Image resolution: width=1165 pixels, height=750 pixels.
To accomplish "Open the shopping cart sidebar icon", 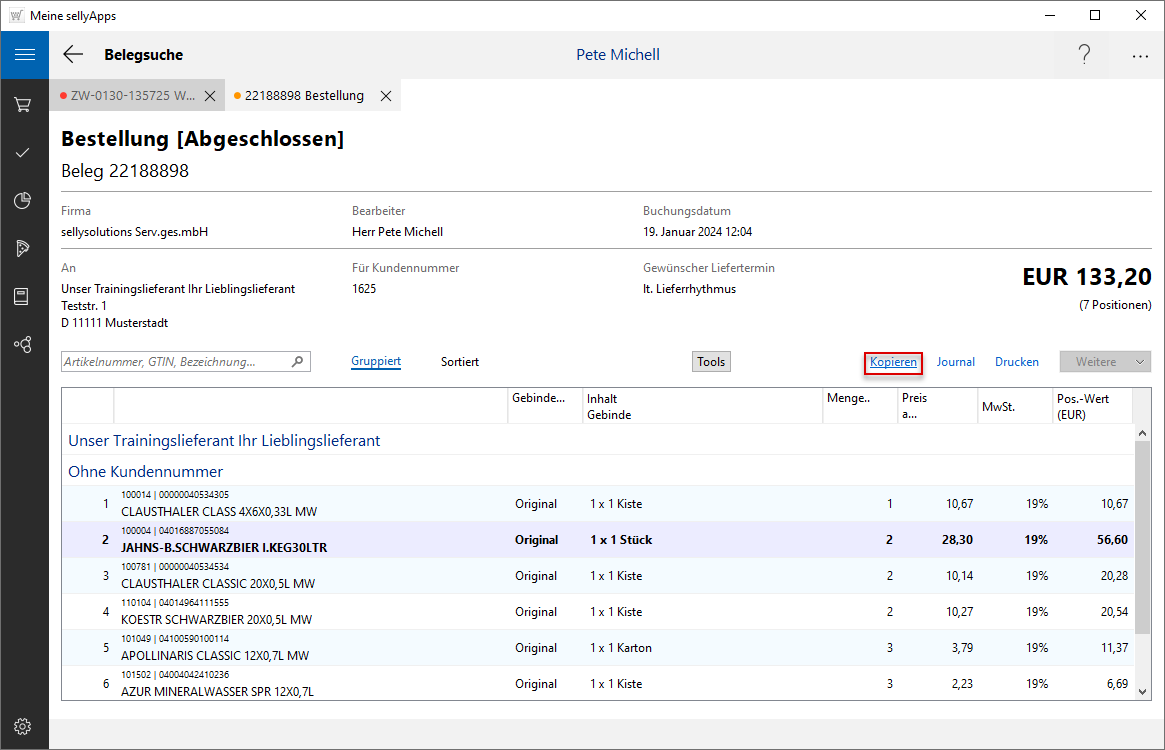I will pos(24,104).
